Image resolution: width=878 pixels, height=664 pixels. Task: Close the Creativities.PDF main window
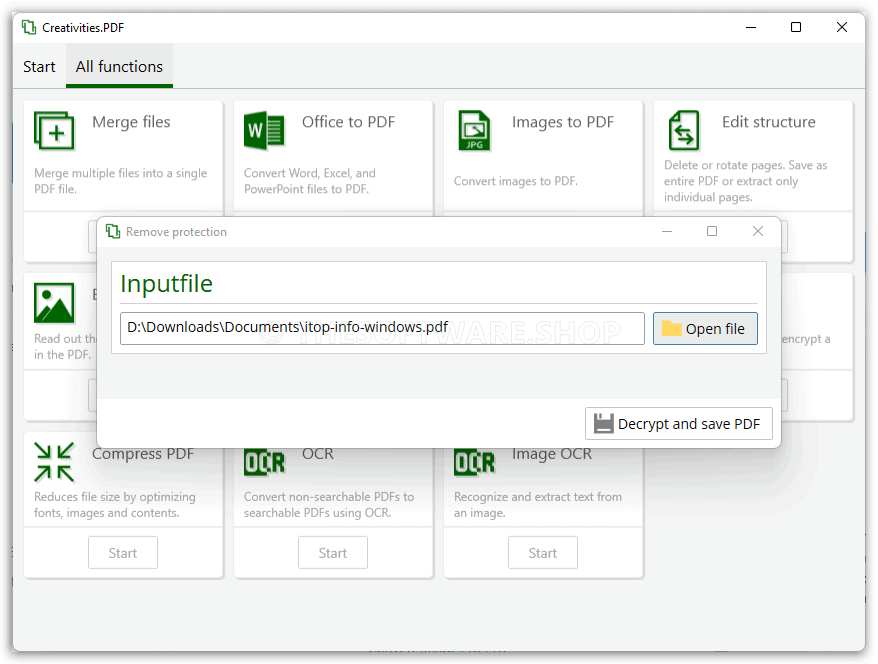(842, 27)
